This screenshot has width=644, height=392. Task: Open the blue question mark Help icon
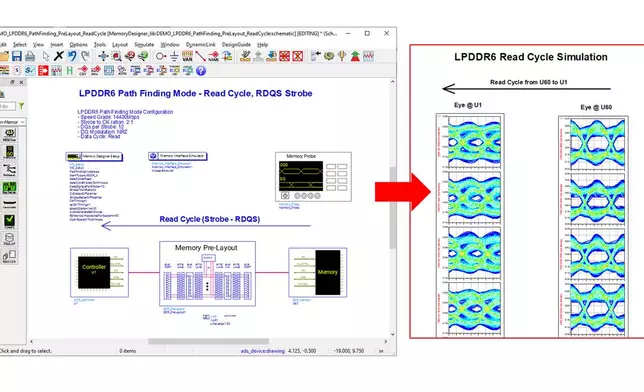point(200,71)
